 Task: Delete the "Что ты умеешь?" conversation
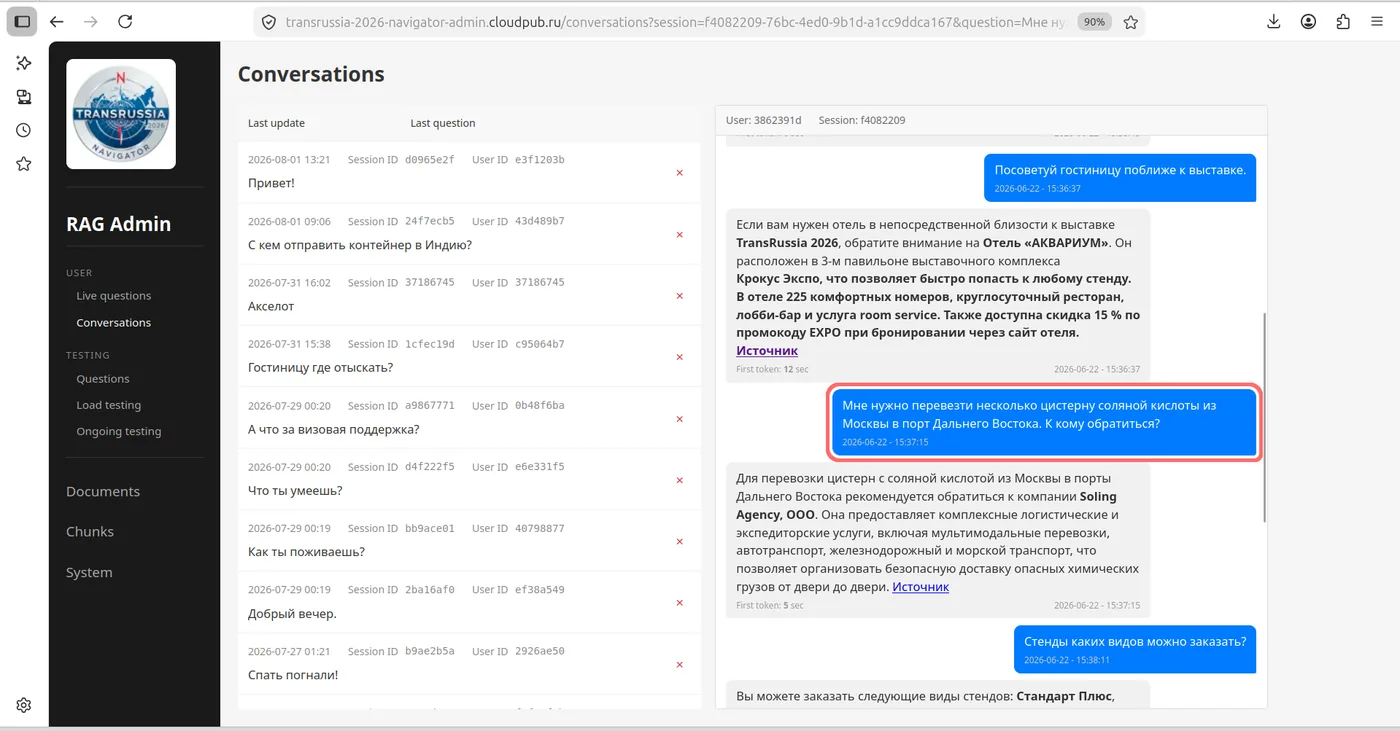[680, 480]
